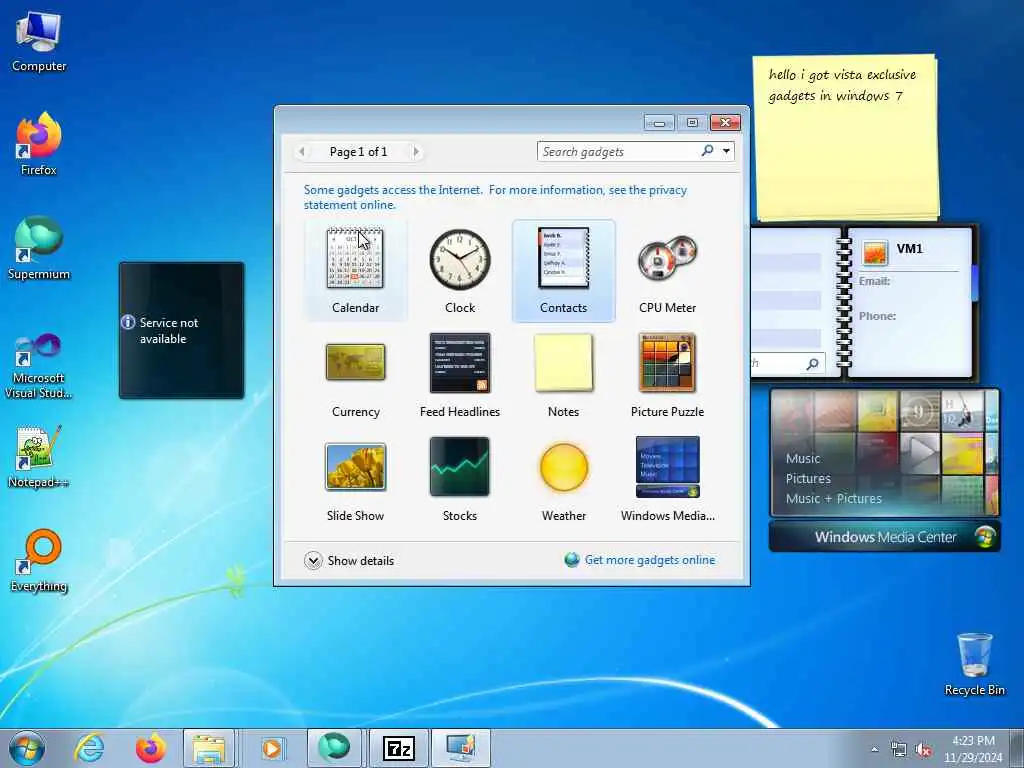Click the sticky note gadget text

[x=842, y=85]
